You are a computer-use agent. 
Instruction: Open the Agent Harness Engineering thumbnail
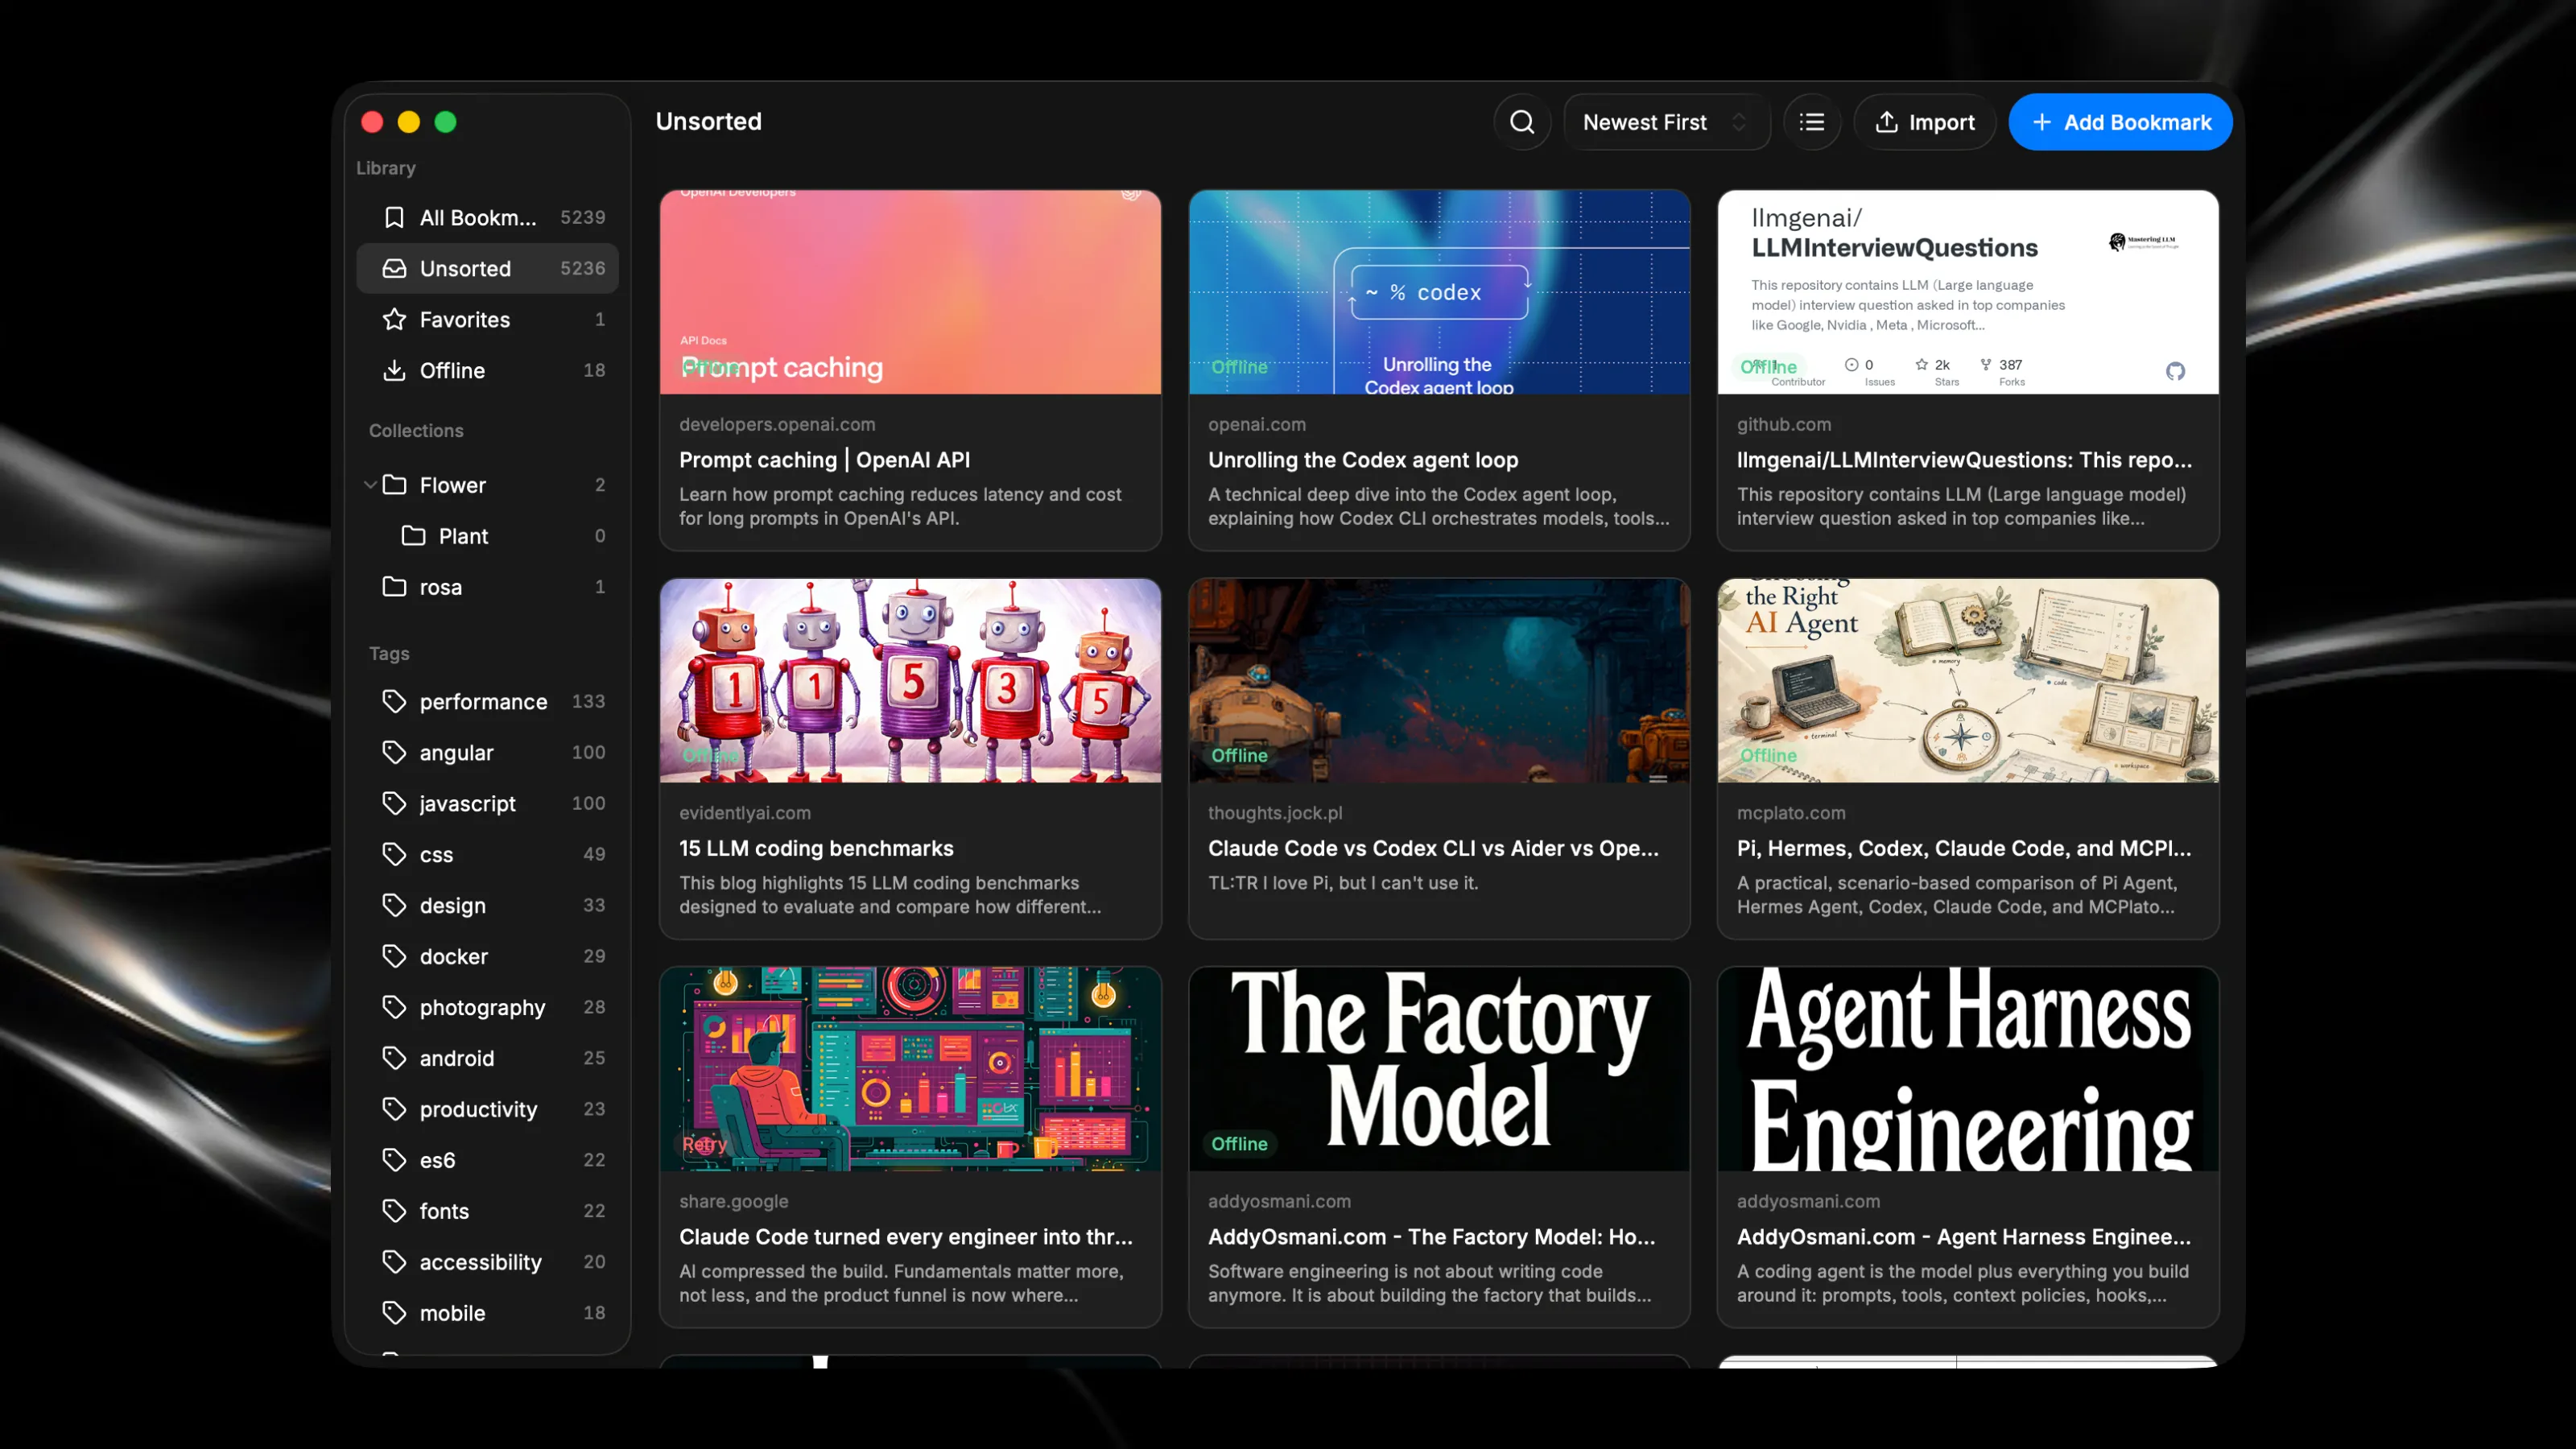[1968, 1069]
